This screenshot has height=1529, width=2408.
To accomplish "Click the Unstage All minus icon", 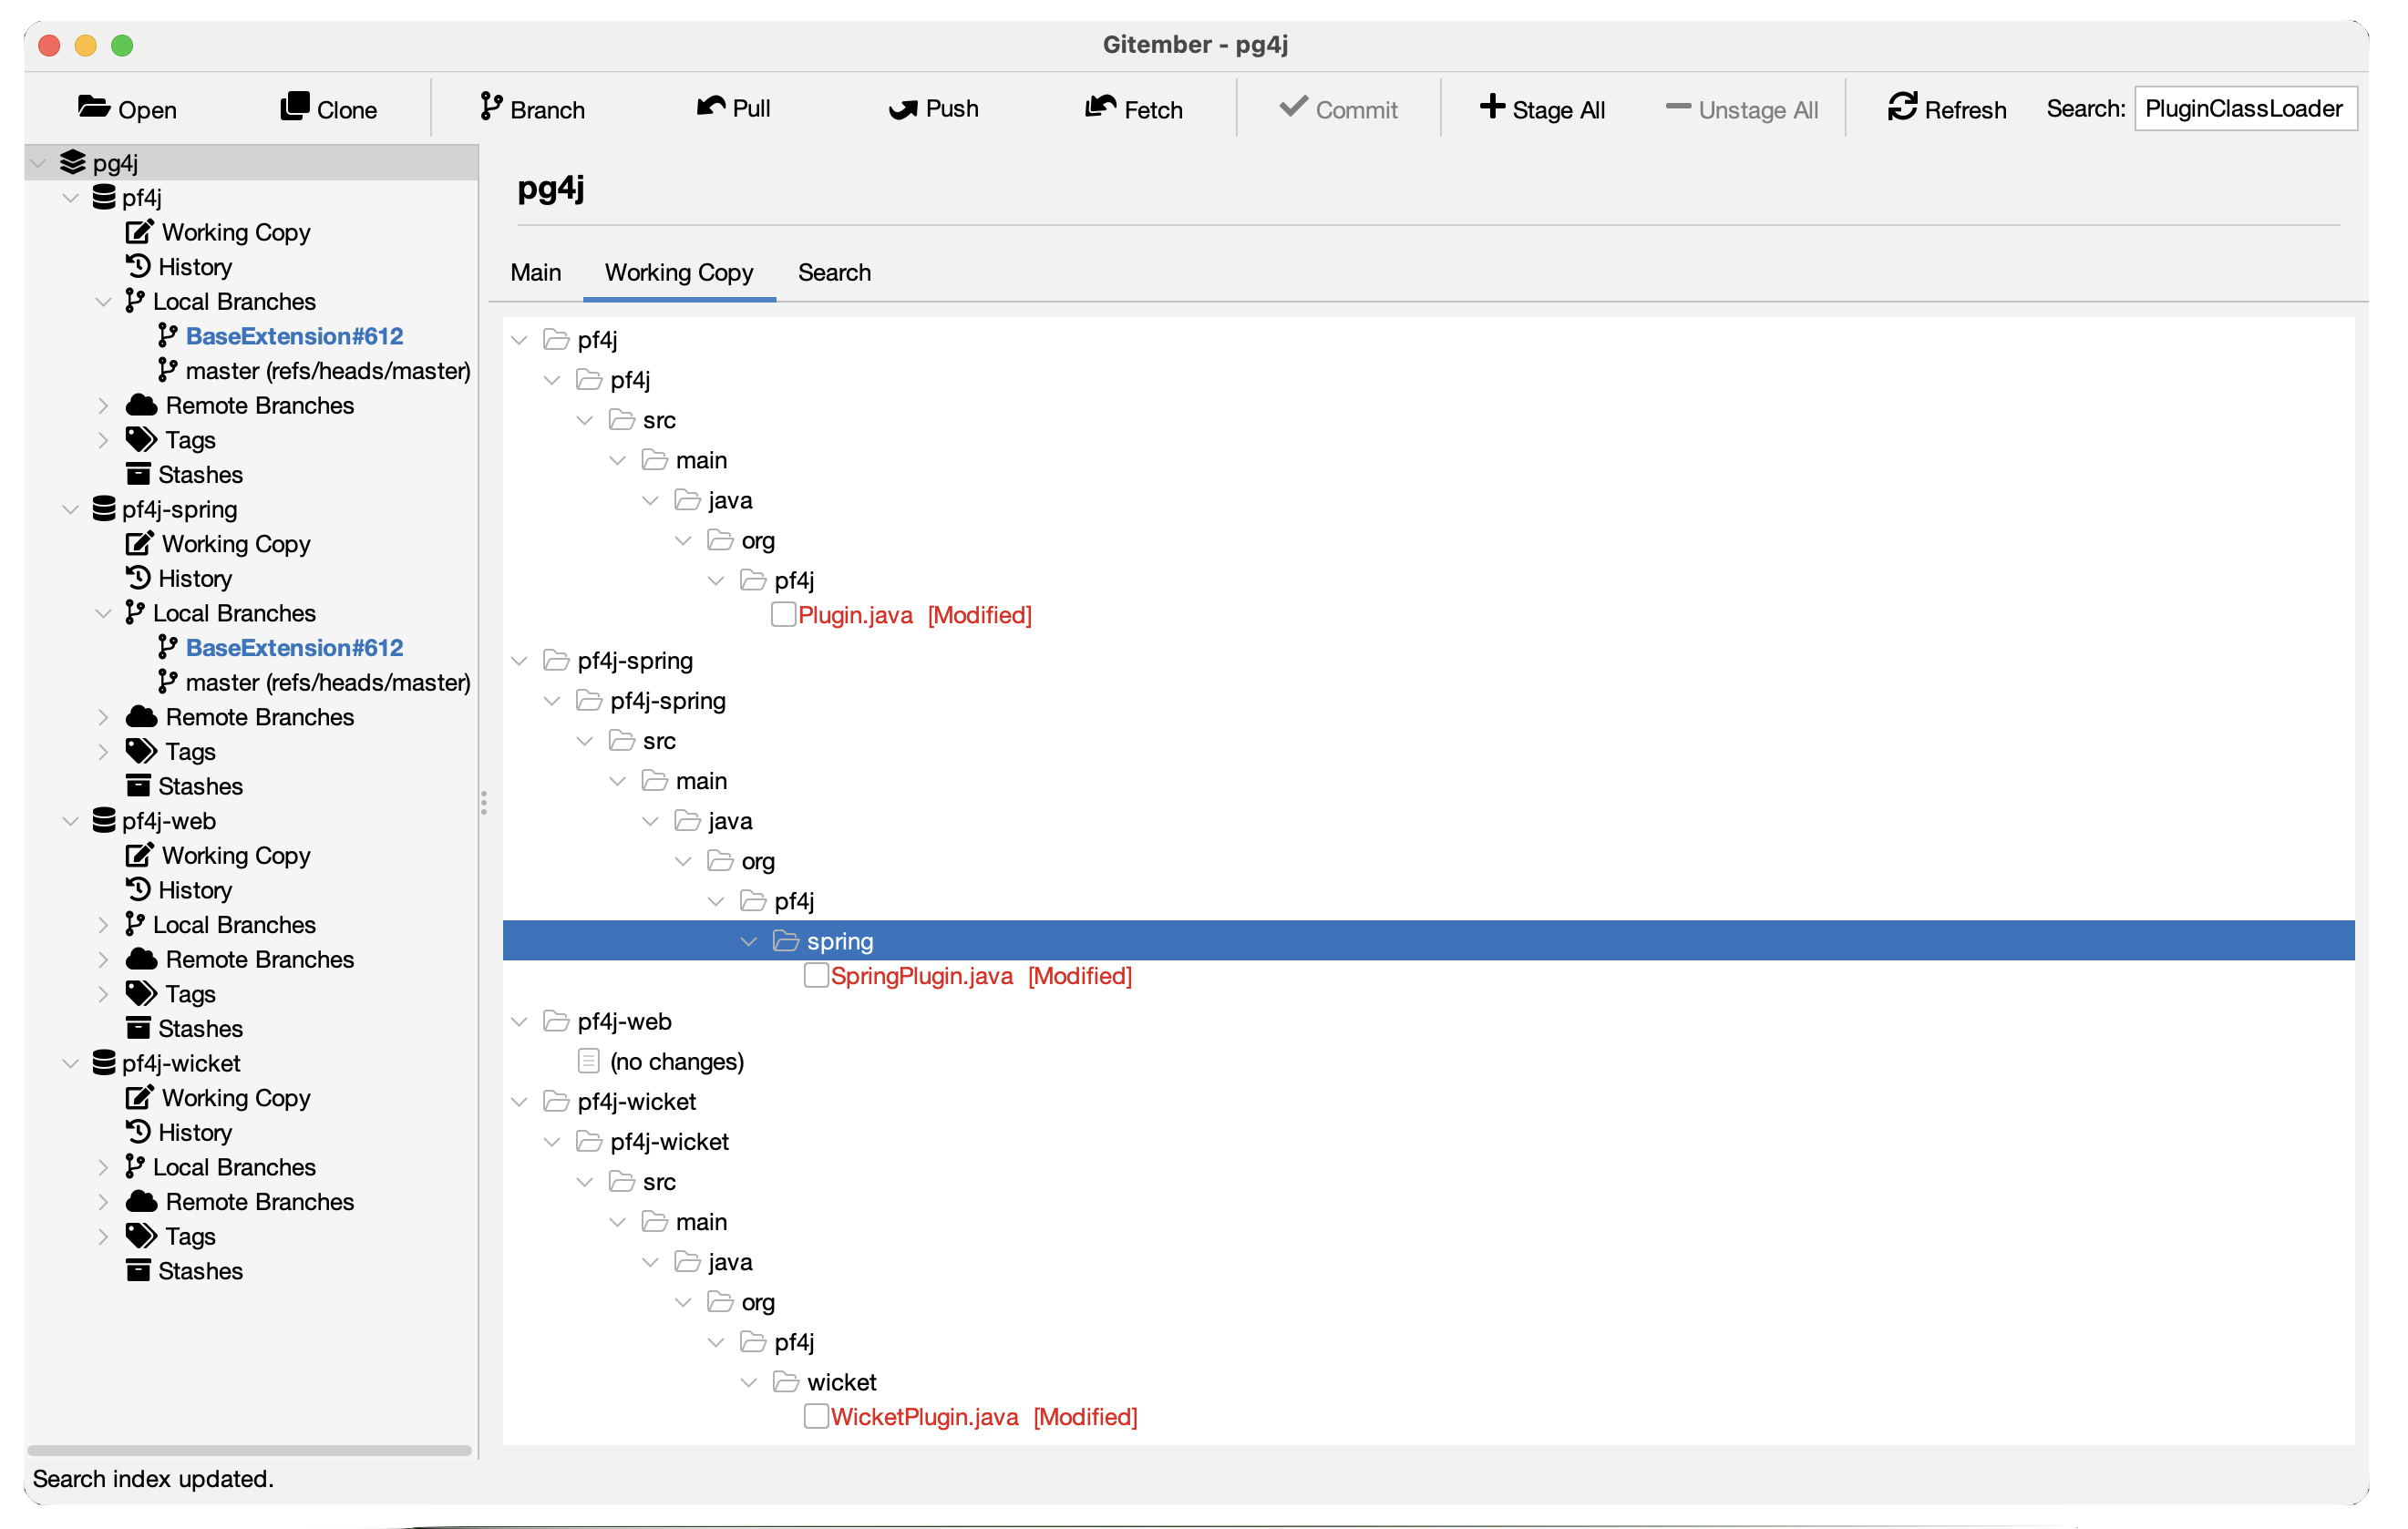I will pyautogui.click(x=1678, y=106).
